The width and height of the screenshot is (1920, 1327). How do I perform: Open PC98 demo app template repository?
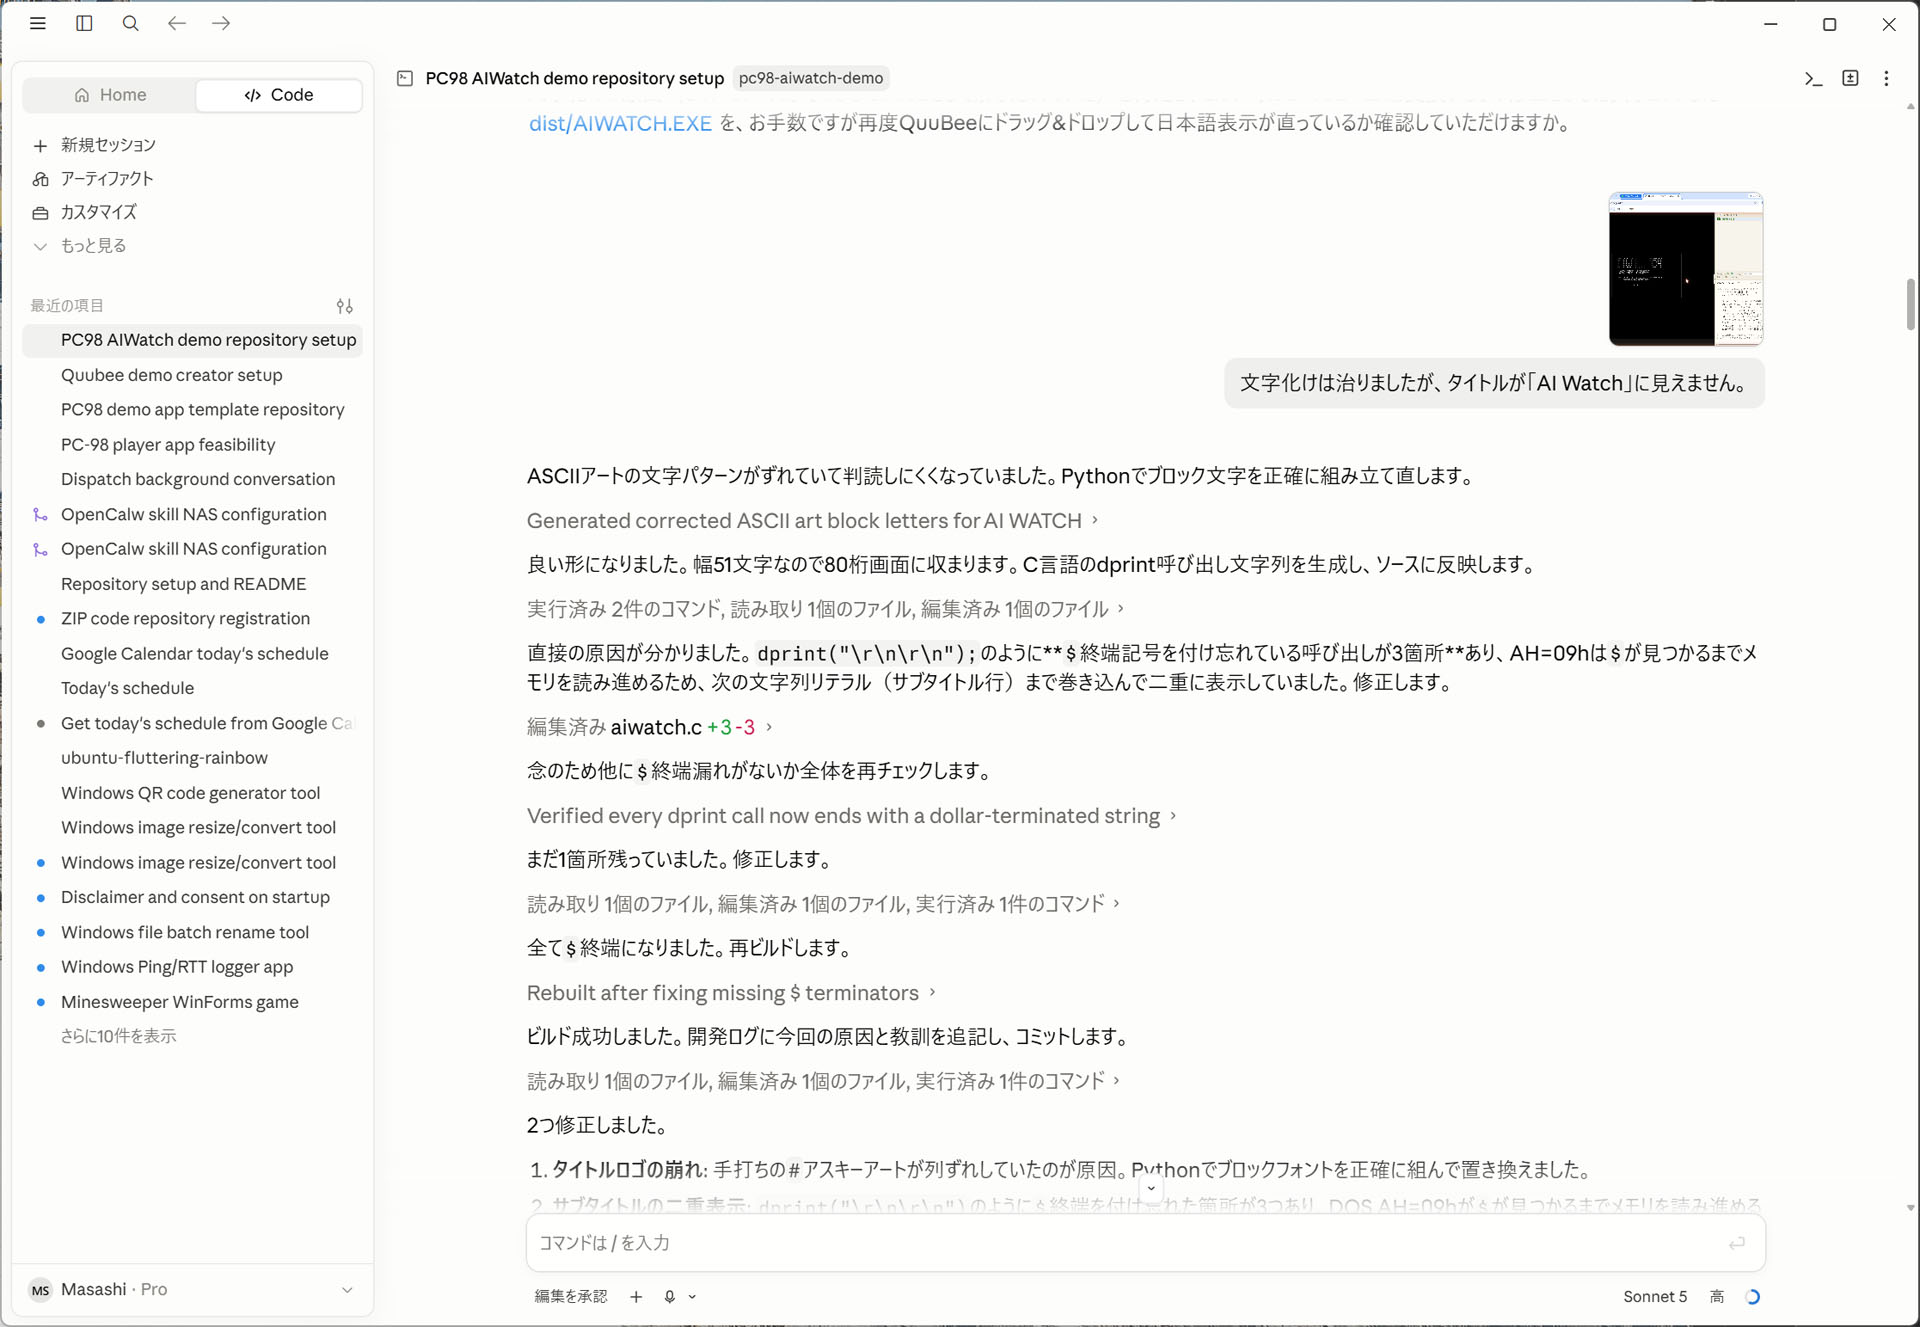[x=192, y=410]
